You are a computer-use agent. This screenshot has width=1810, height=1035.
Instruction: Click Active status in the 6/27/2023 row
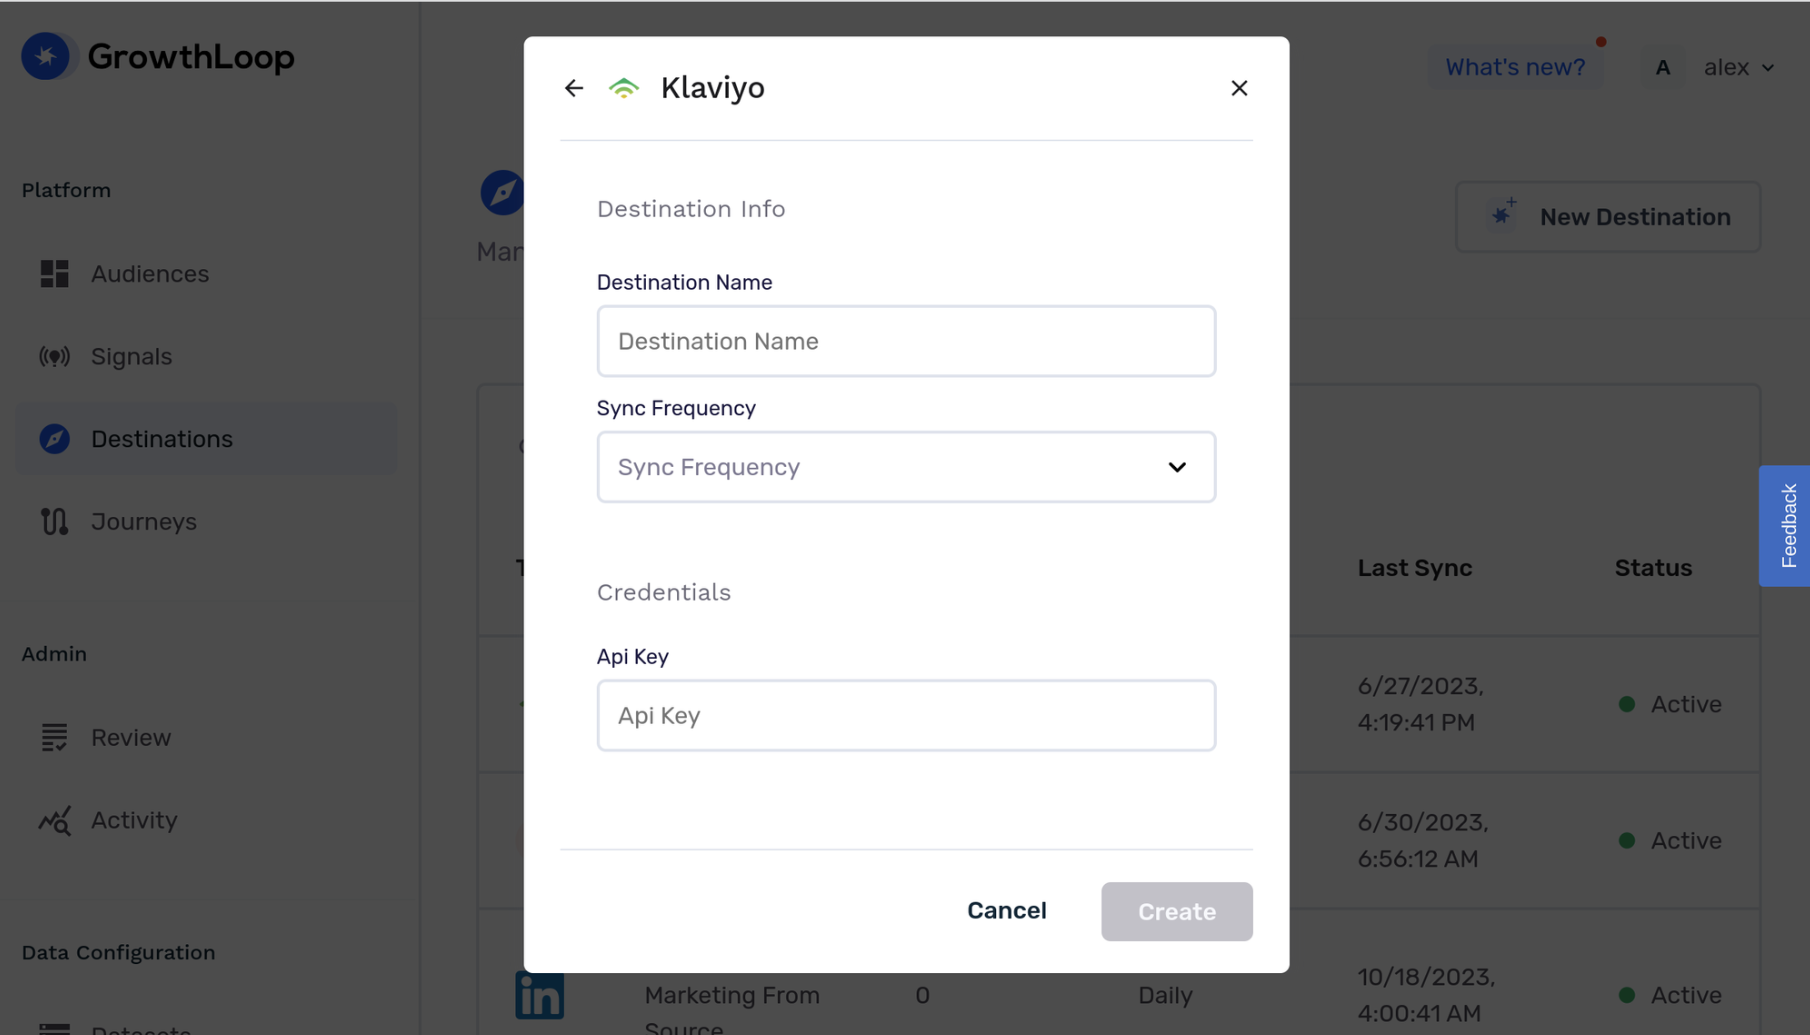(x=1670, y=704)
